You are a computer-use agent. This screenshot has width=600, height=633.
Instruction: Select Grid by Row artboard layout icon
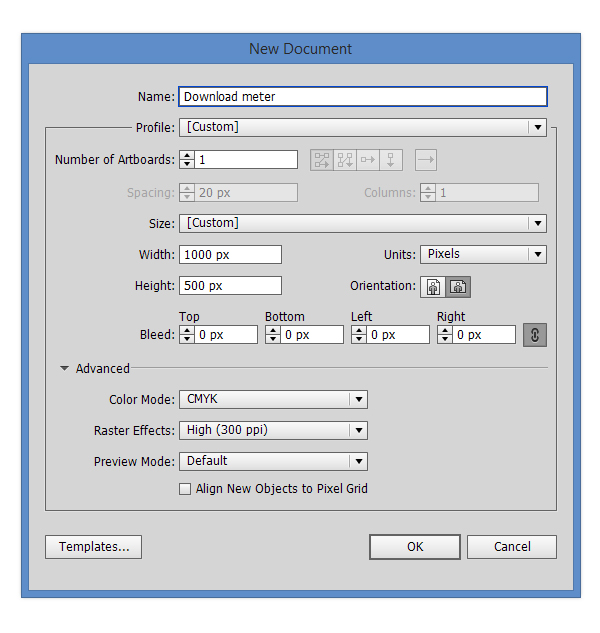point(322,160)
